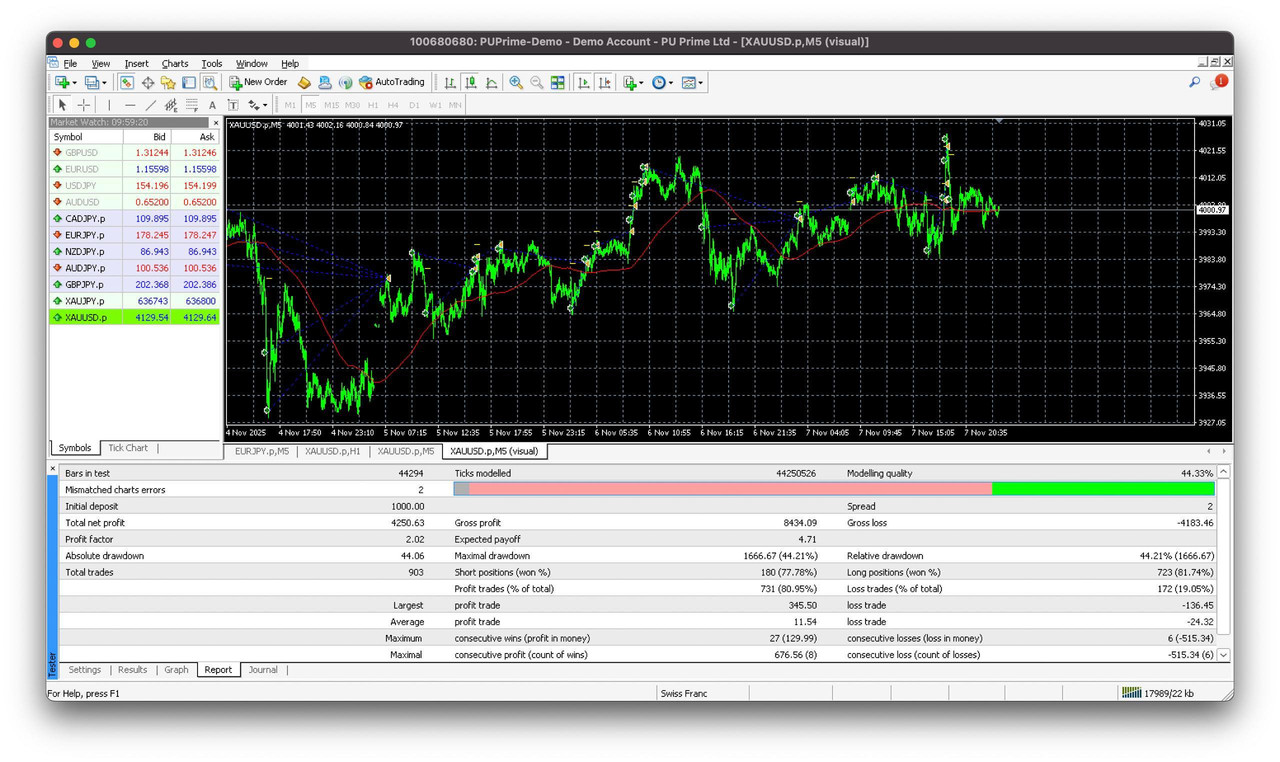Switch timeframe to M15
The height and width of the screenshot is (762, 1280).
click(331, 104)
